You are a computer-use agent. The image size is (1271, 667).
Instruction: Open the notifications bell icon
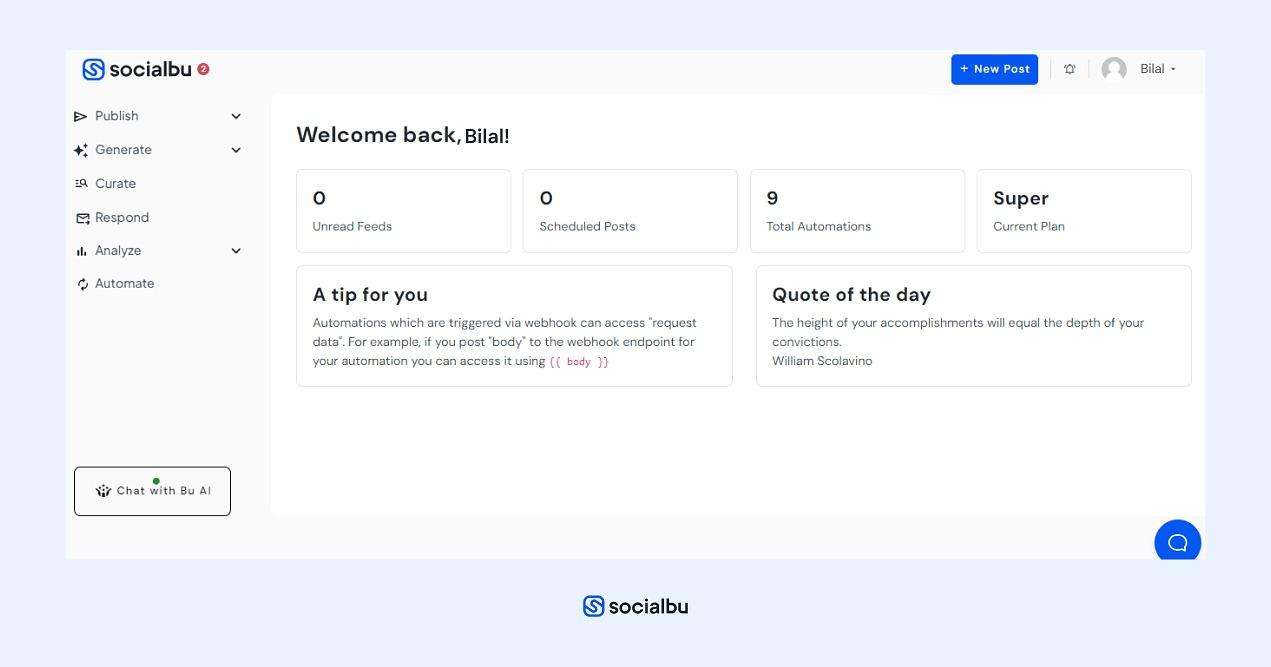click(x=1070, y=69)
